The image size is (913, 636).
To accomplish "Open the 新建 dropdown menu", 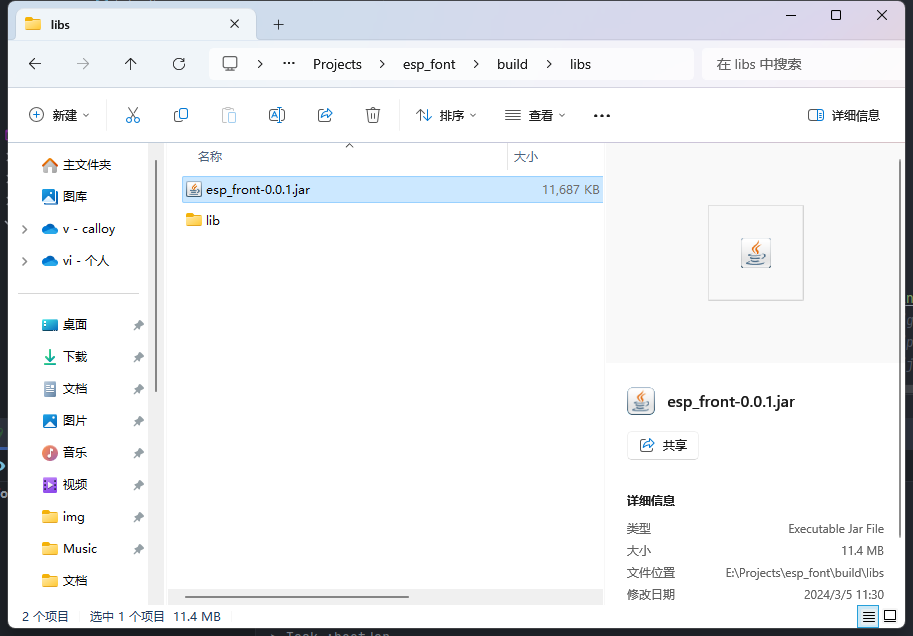I will click(x=59, y=115).
